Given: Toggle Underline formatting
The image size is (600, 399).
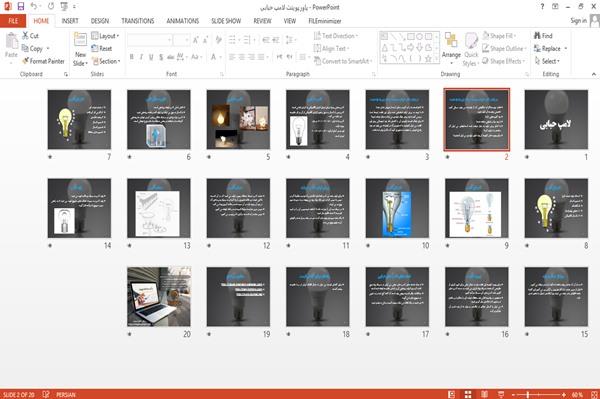Looking at the screenshot, I should click(x=151, y=57).
